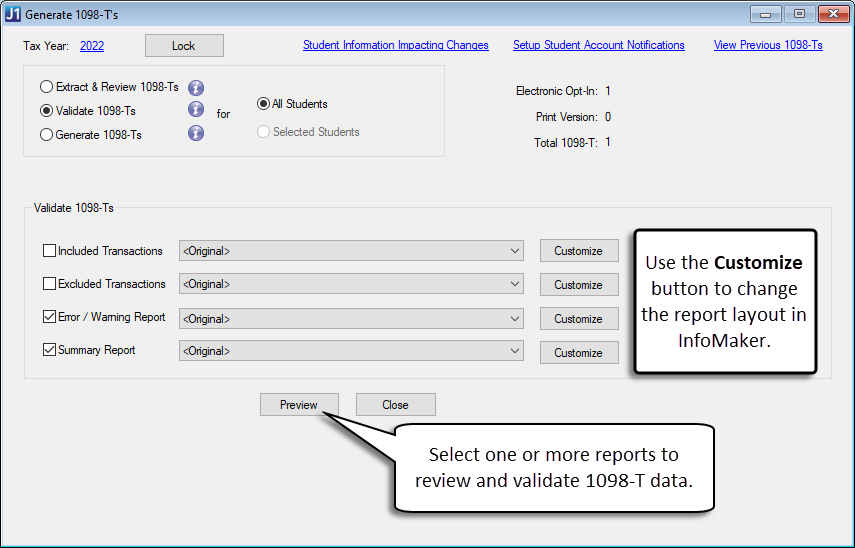
Task: Select Generate 1098-Ts radio option
Action: 47,134
